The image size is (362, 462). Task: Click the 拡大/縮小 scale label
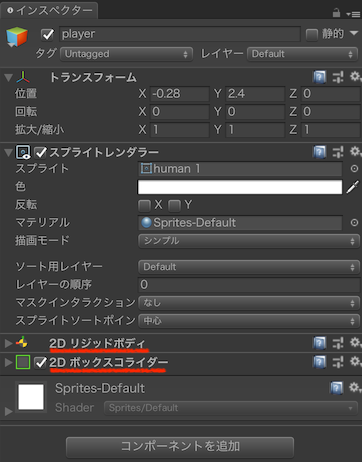pyautogui.click(x=40, y=130)
